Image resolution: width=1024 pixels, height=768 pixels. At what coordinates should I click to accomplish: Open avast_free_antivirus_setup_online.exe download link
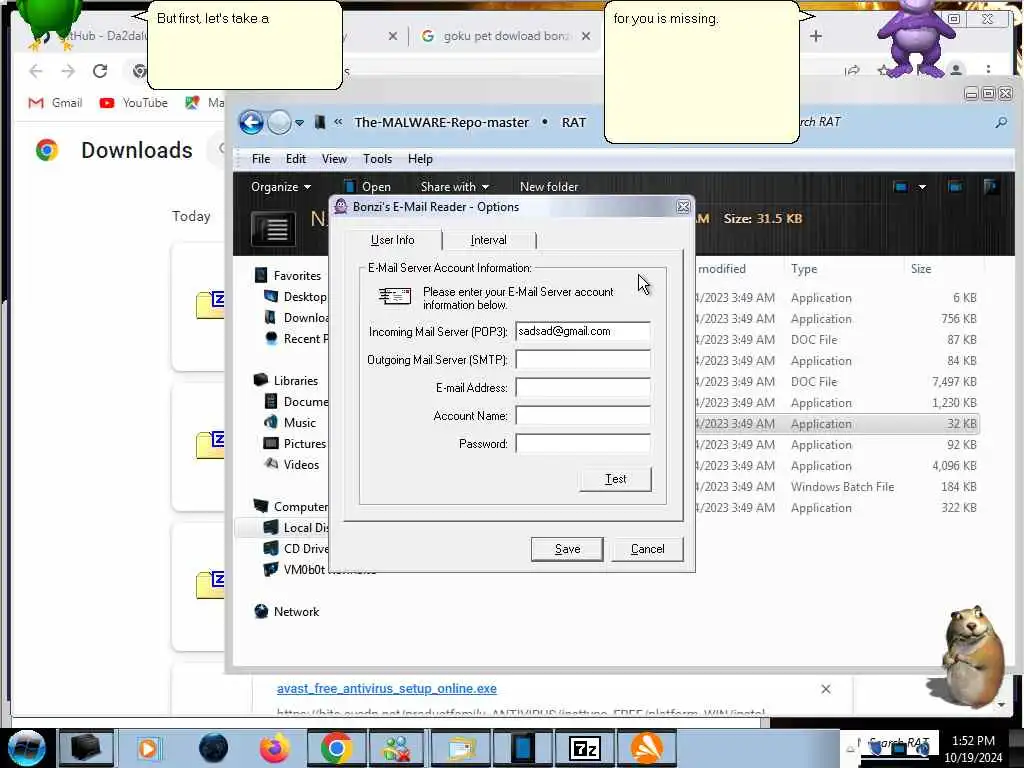387,688
